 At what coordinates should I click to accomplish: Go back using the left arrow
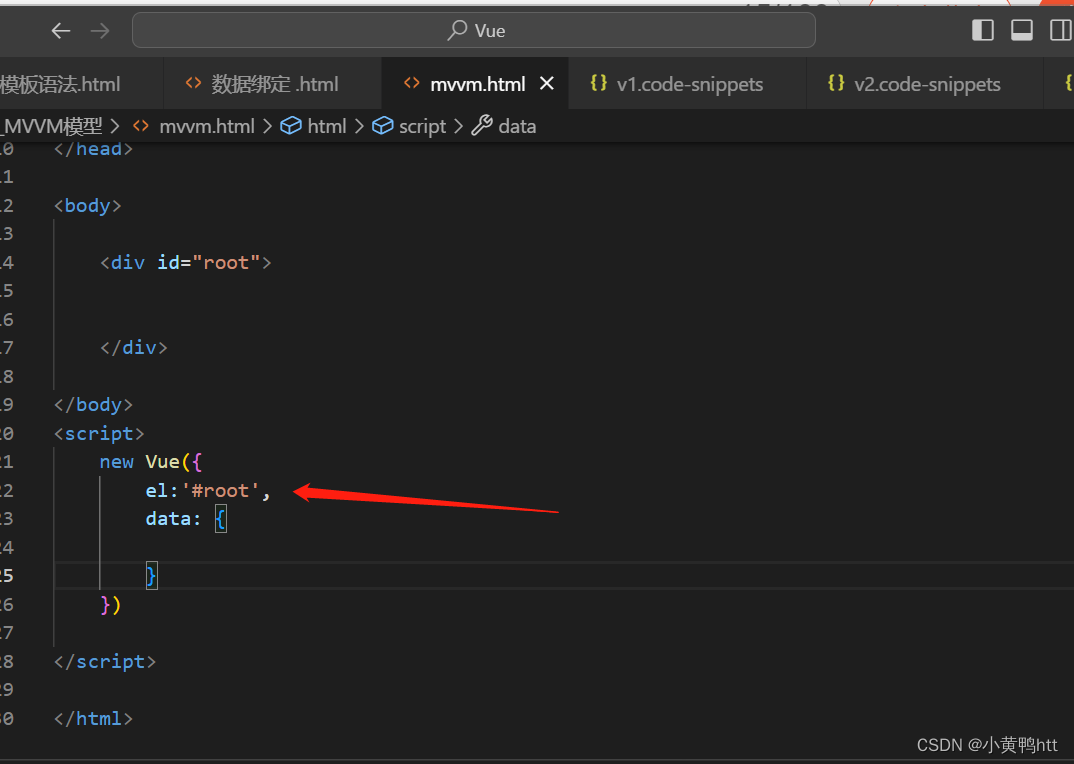pyautogui.click(x=61, y=31)
